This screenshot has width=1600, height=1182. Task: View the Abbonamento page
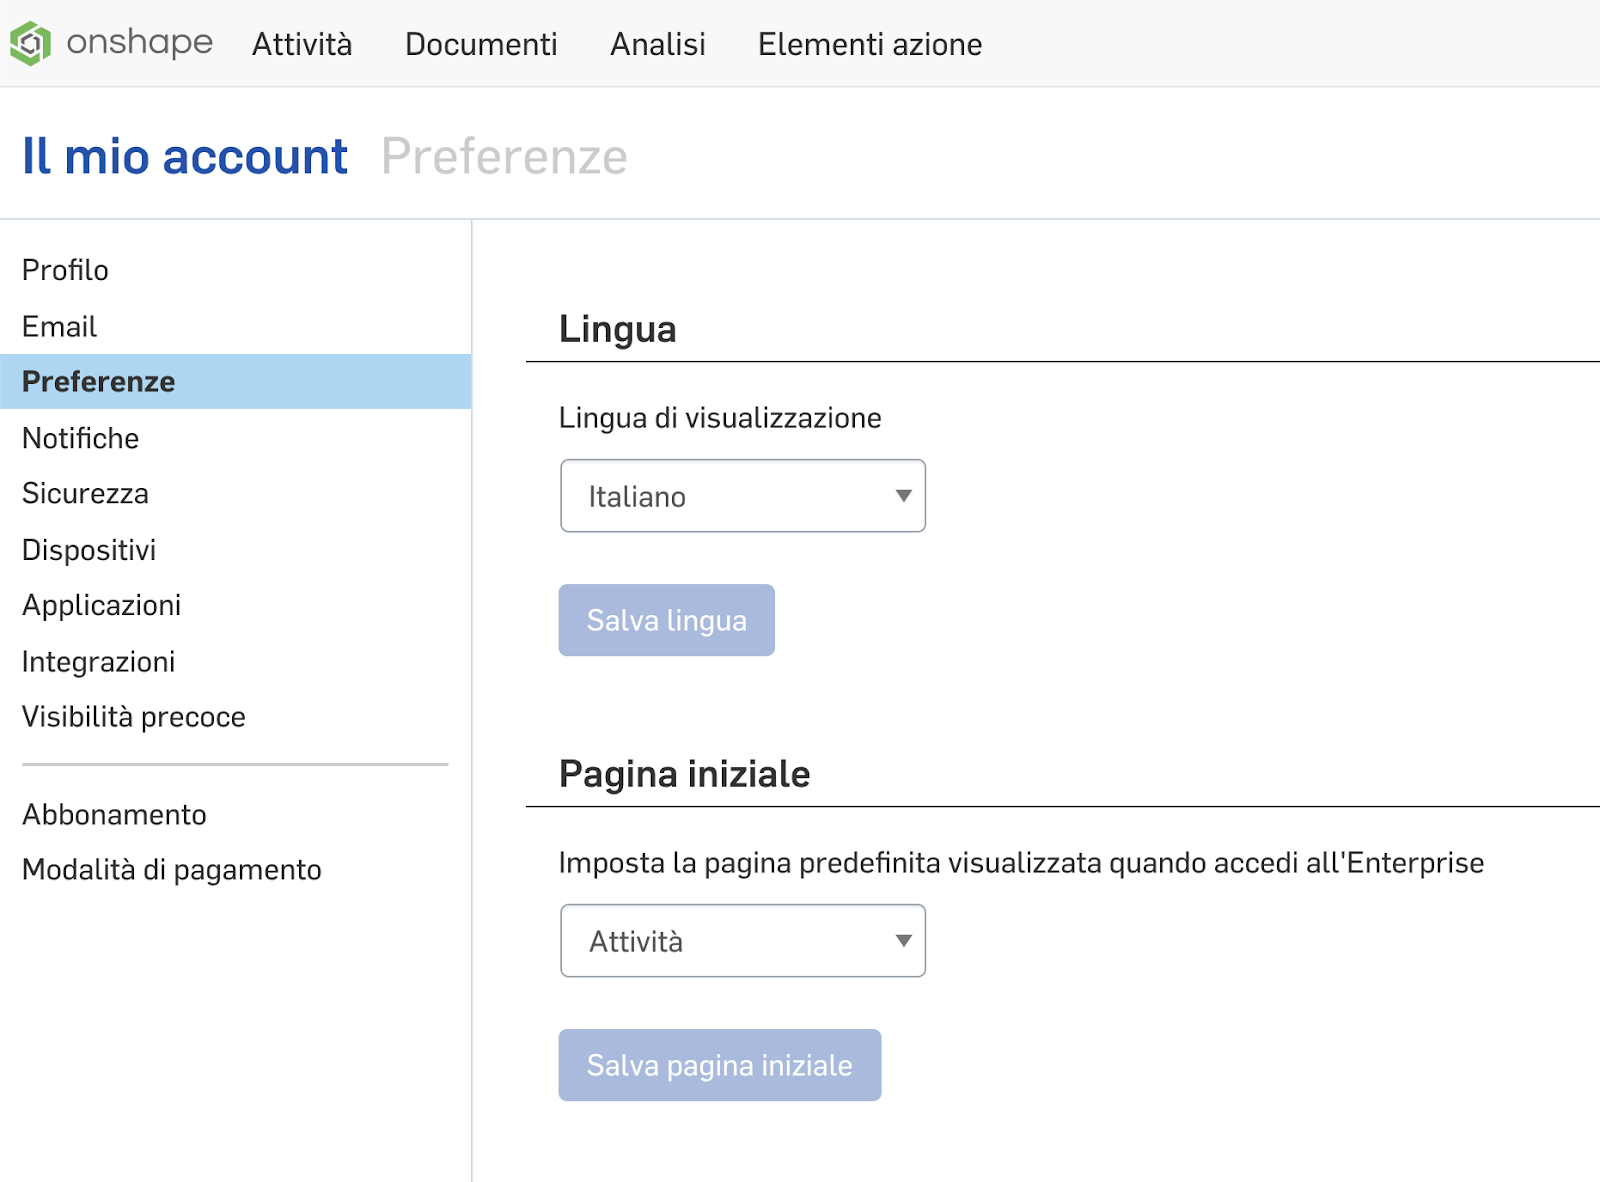(115, 814)
